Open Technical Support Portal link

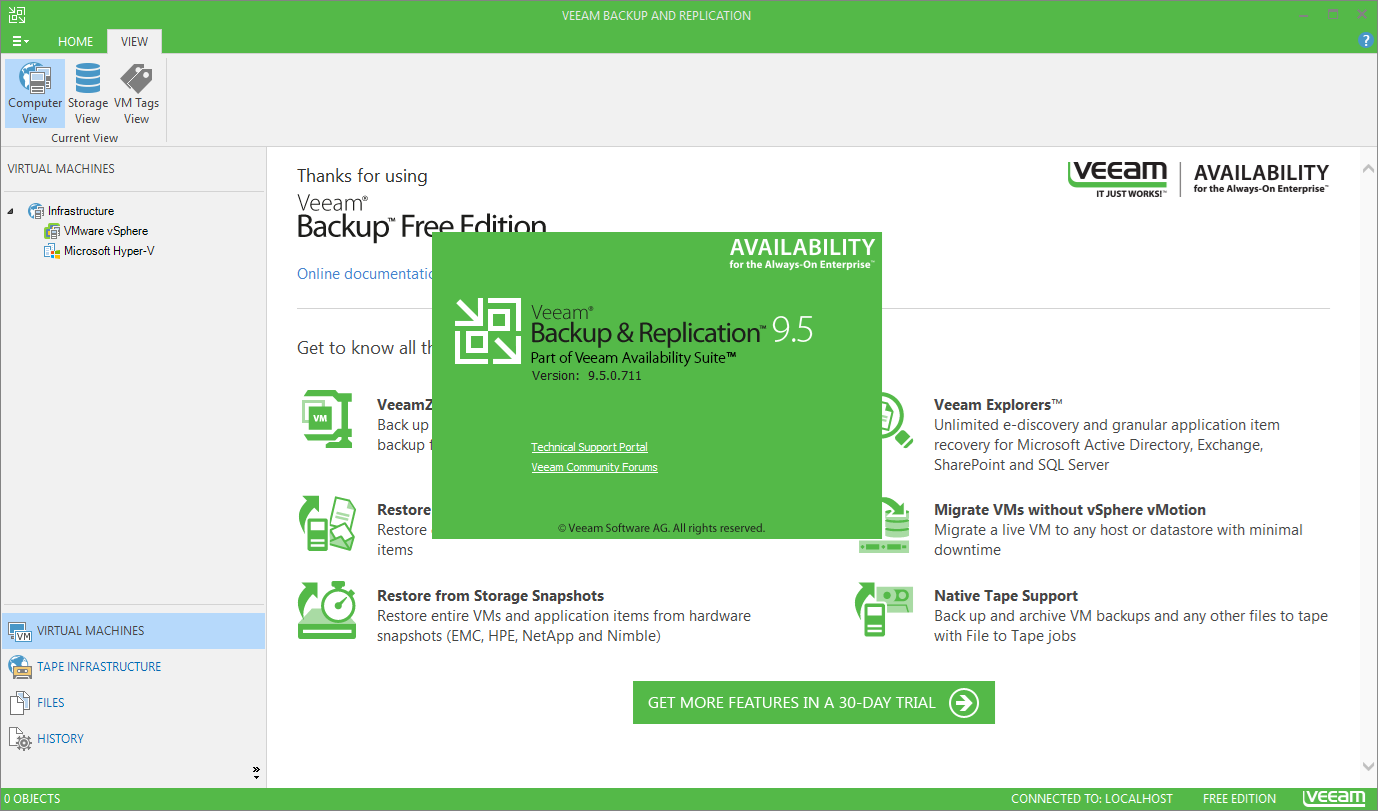pos(589,447)
